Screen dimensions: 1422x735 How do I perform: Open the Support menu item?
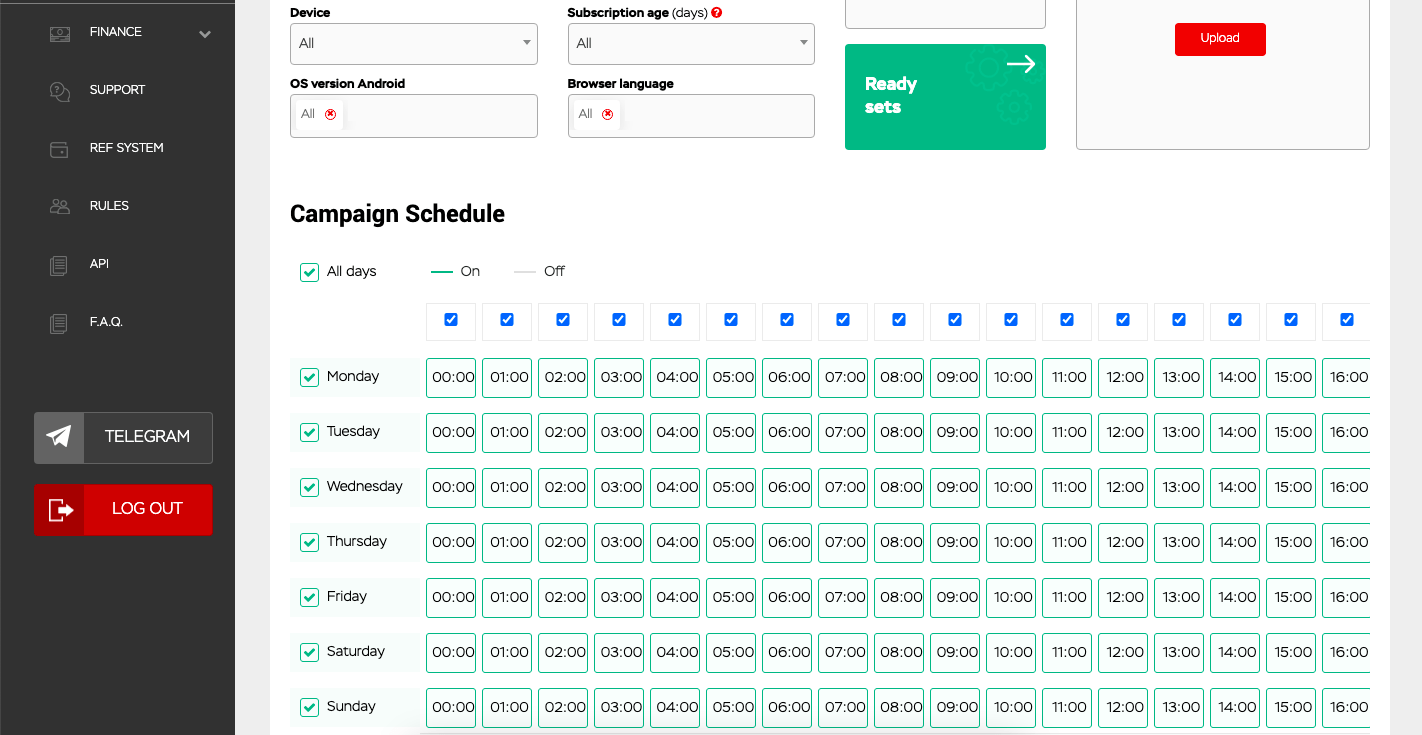(x=117, y=90)
